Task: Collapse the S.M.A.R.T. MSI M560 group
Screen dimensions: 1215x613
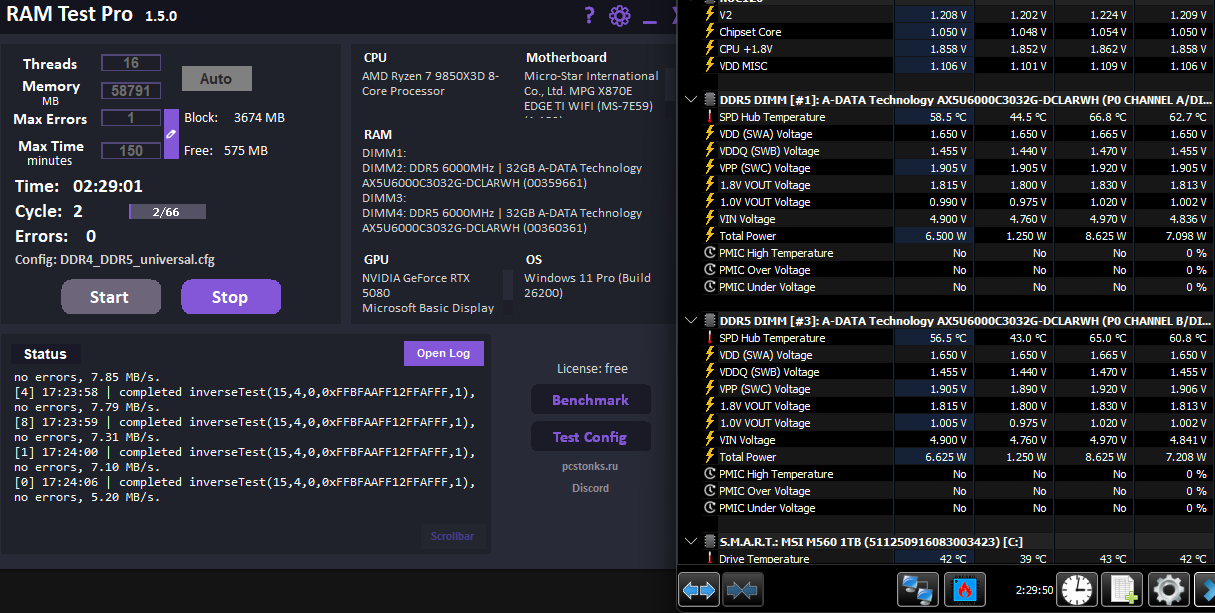Action: pos(690,542)
